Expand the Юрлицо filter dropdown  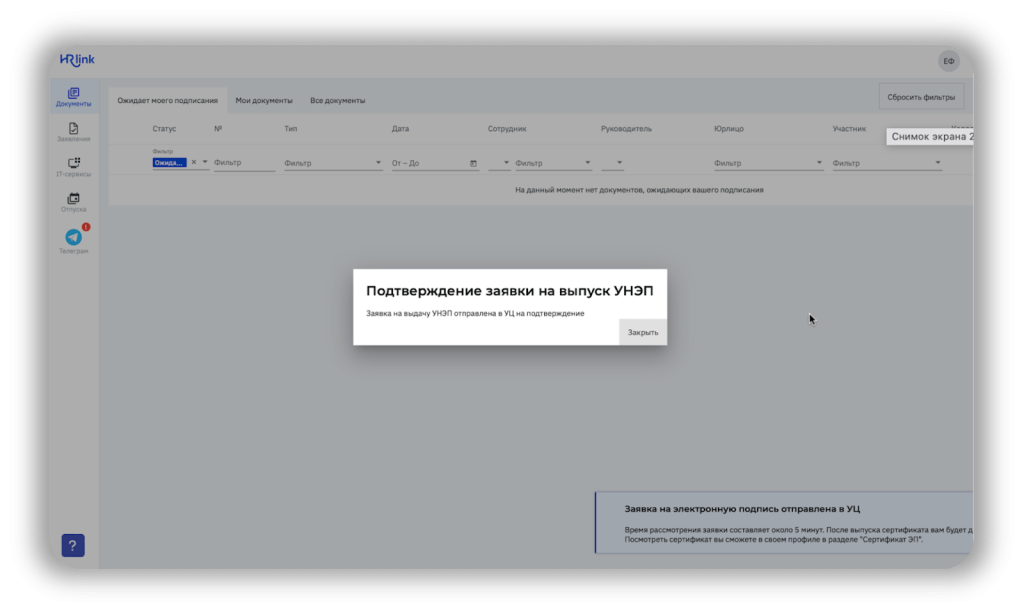point(819,162)
